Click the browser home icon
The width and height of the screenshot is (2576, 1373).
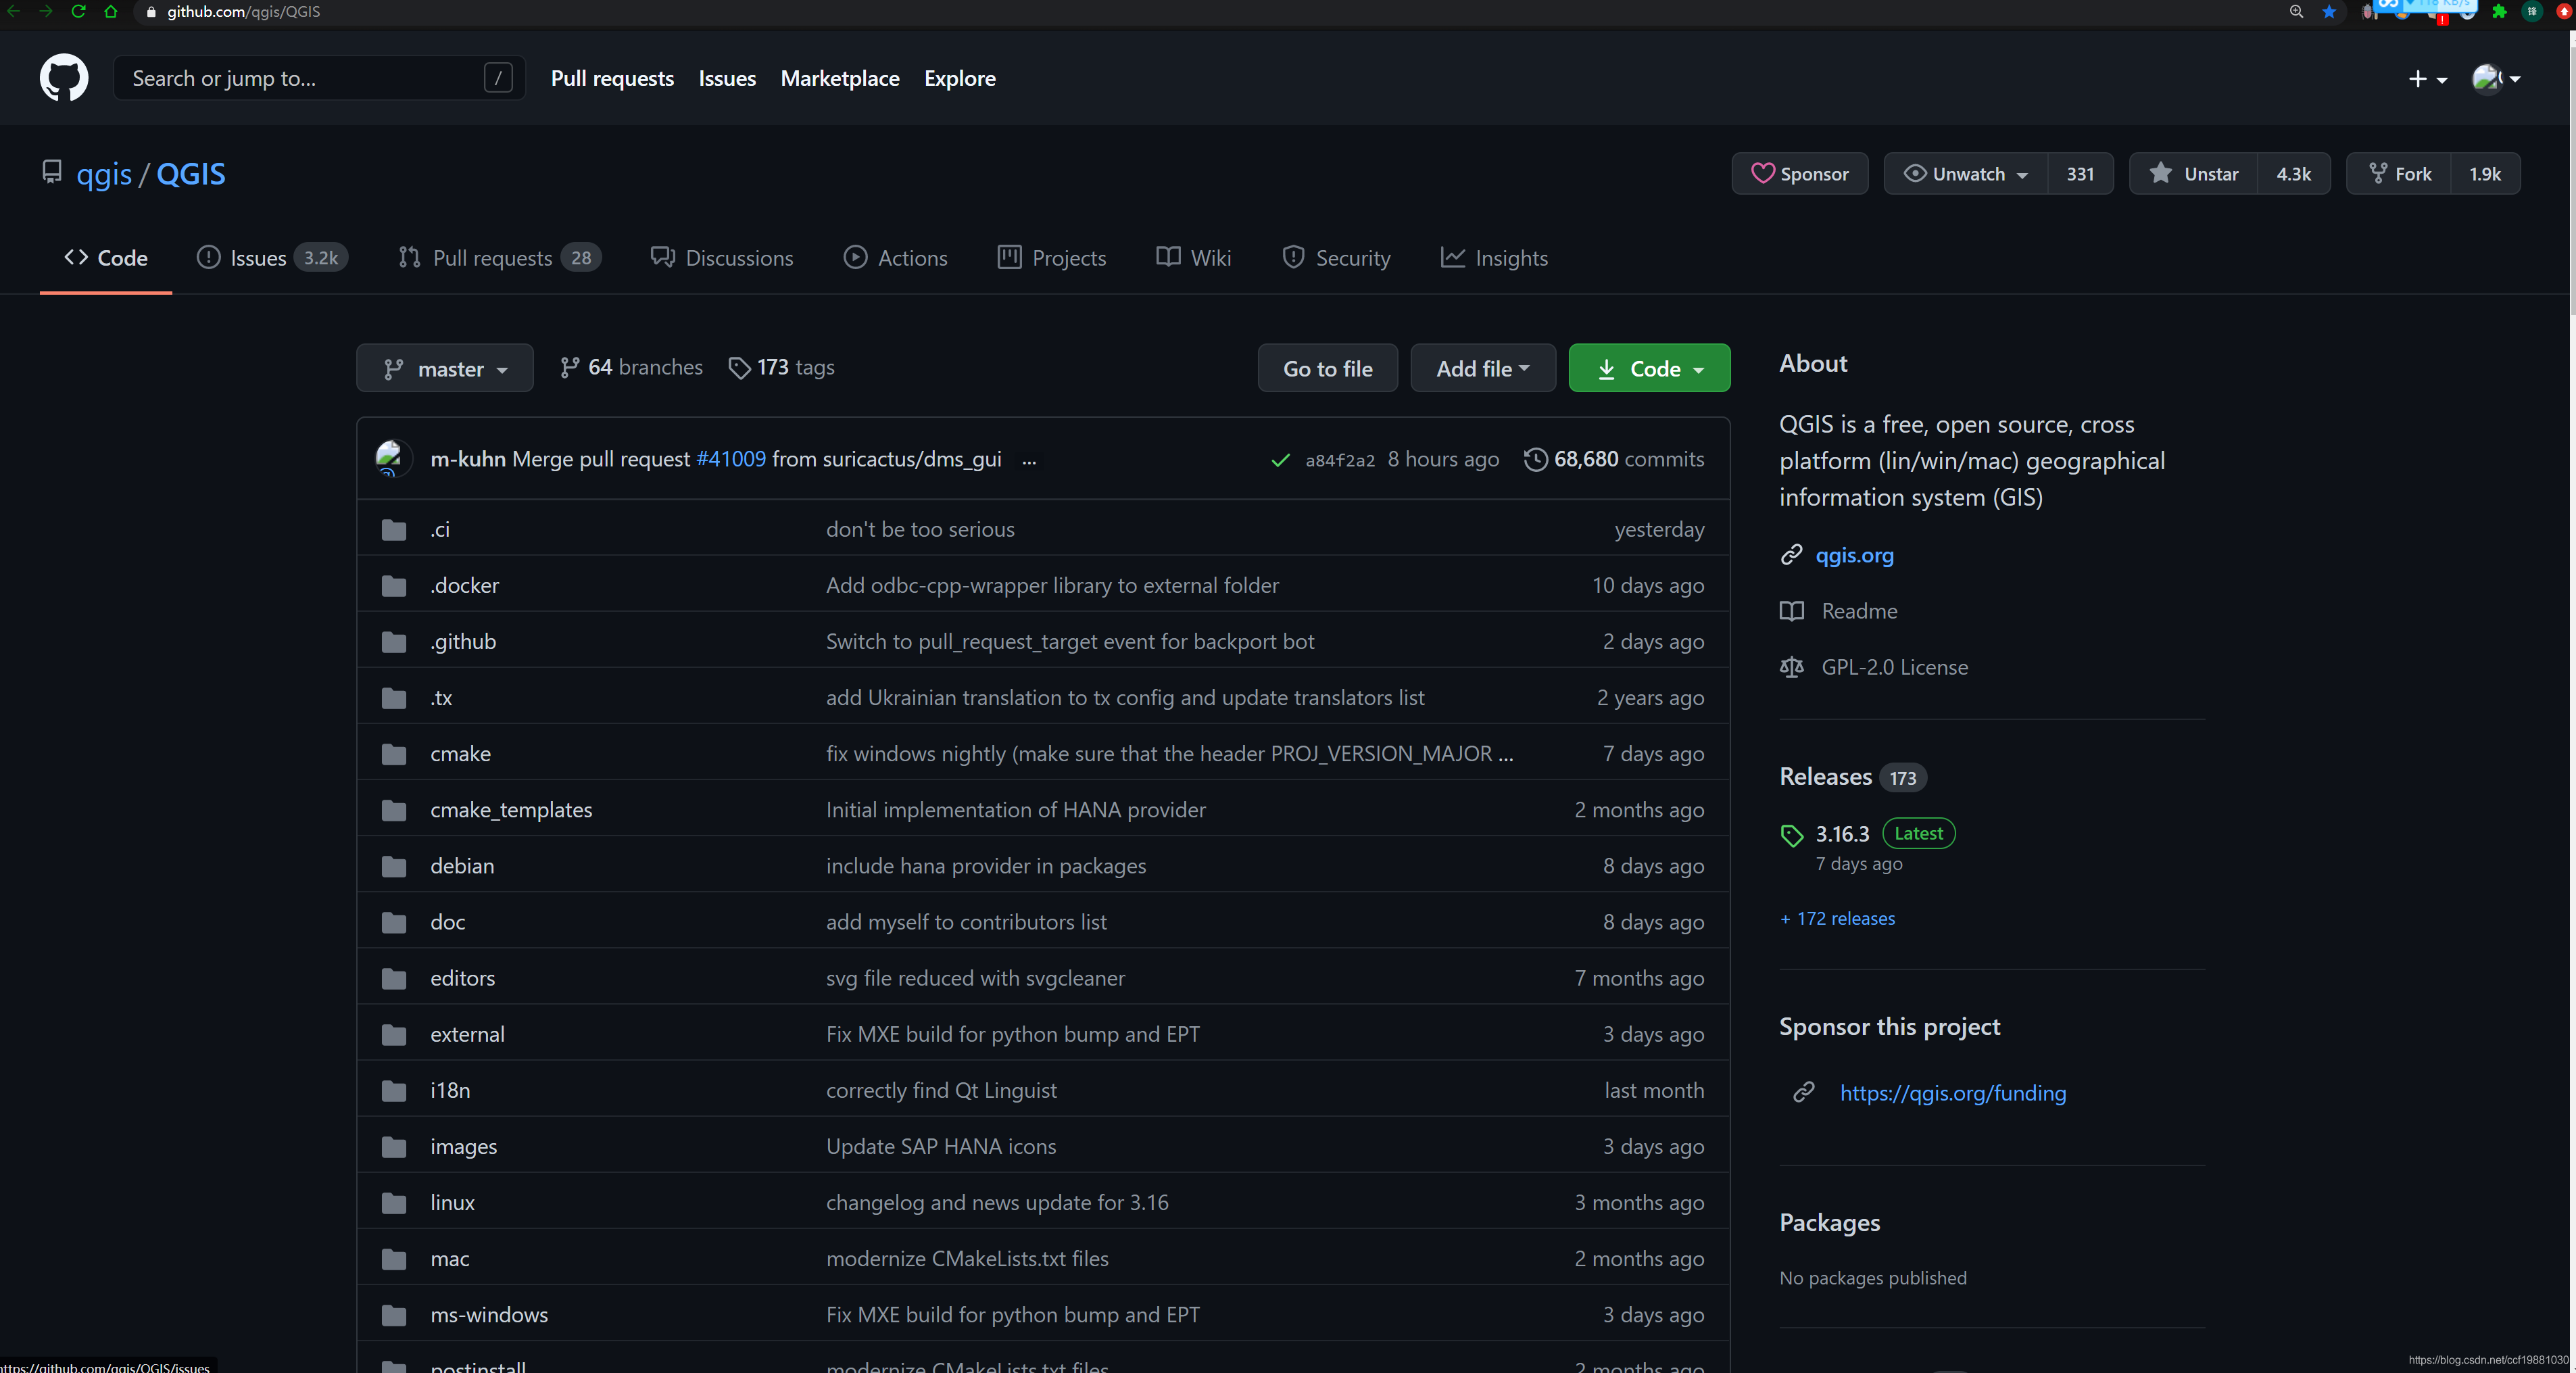pyautogui.click(x=111, y=12)
